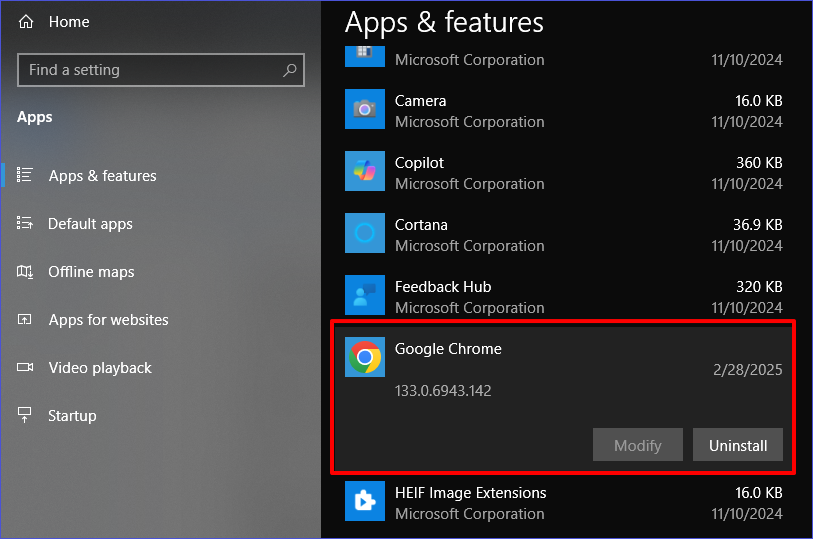
Task: Open Apps for websites settings
Action: point(108,320)
